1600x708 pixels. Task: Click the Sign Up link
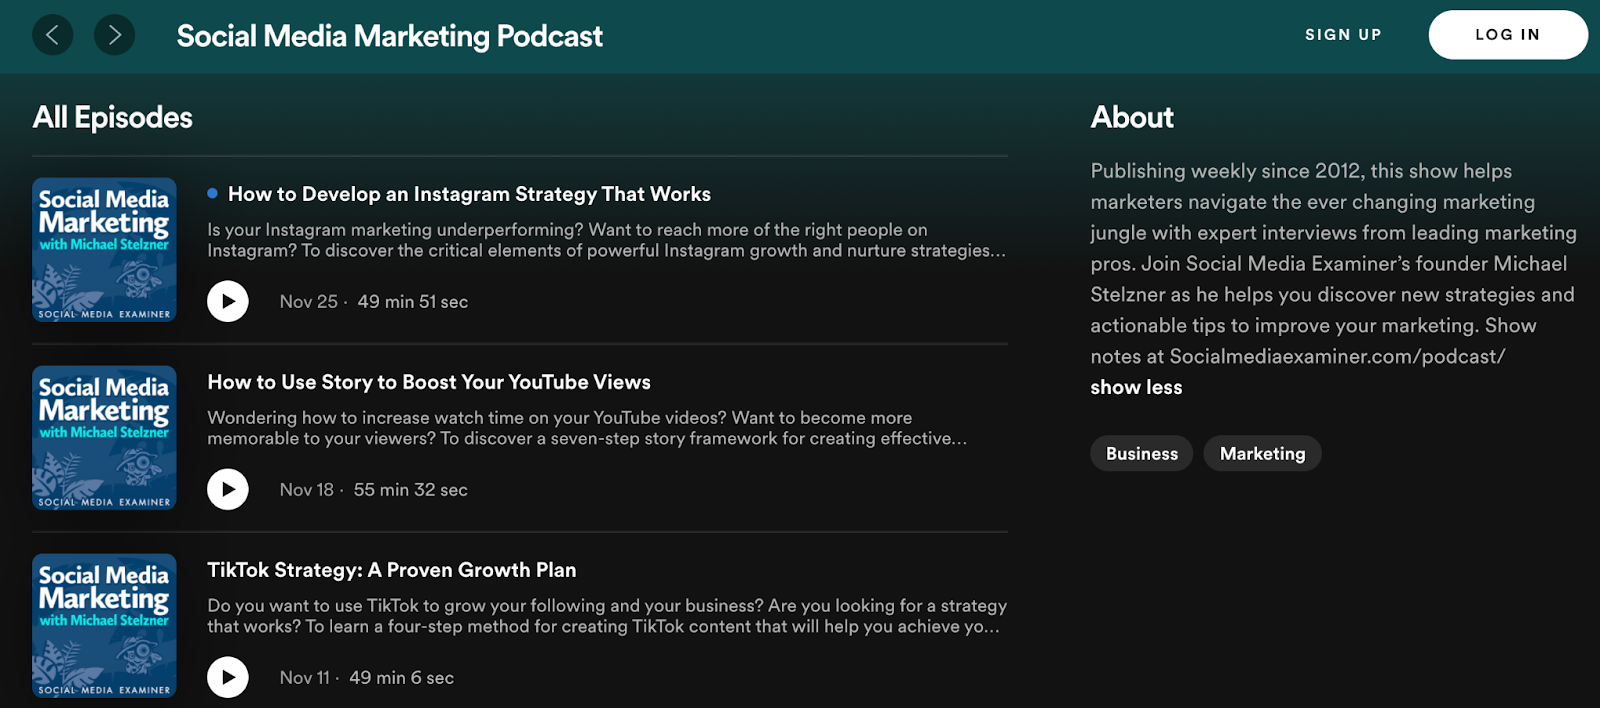point(1343,35)
